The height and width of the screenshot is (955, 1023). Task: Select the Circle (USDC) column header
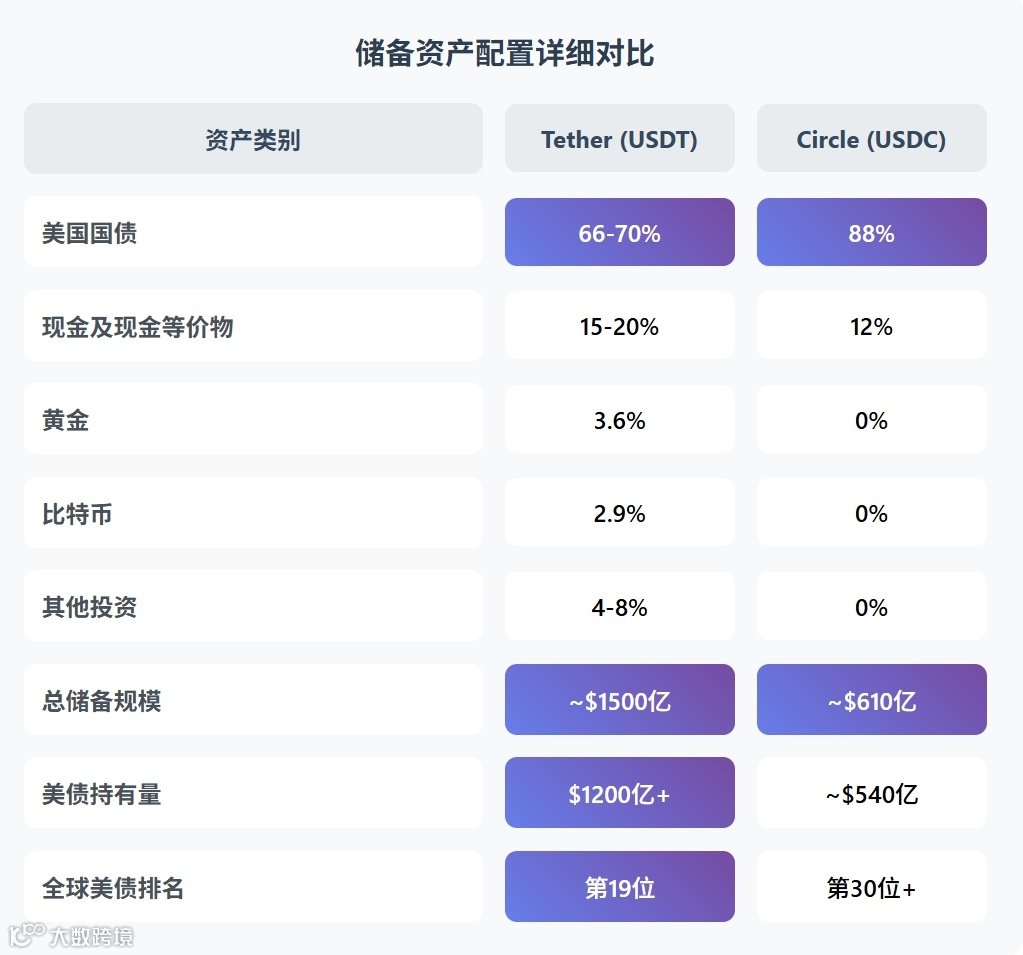[x=871, y=139]
